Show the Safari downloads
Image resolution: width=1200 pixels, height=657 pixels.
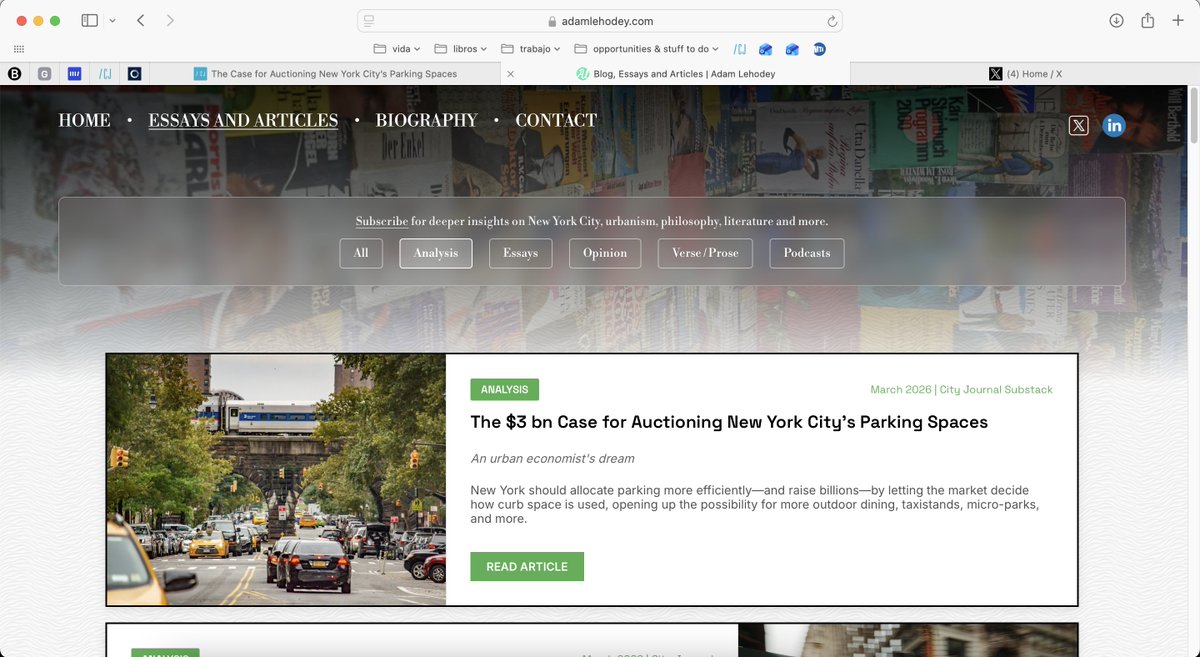pos(1117,21)
